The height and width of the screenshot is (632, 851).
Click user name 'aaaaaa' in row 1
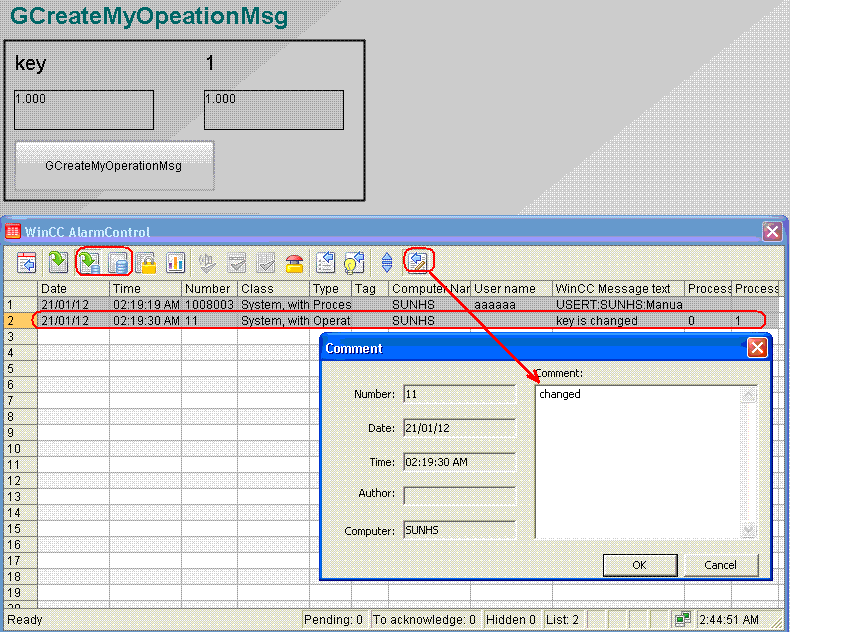[494, 305]
